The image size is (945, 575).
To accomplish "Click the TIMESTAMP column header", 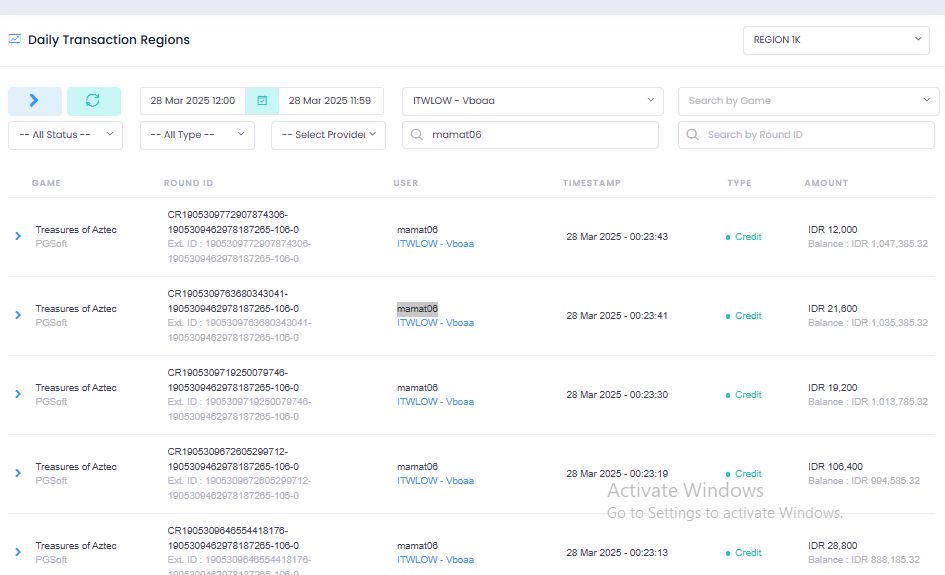I will [x=592, y=183].
